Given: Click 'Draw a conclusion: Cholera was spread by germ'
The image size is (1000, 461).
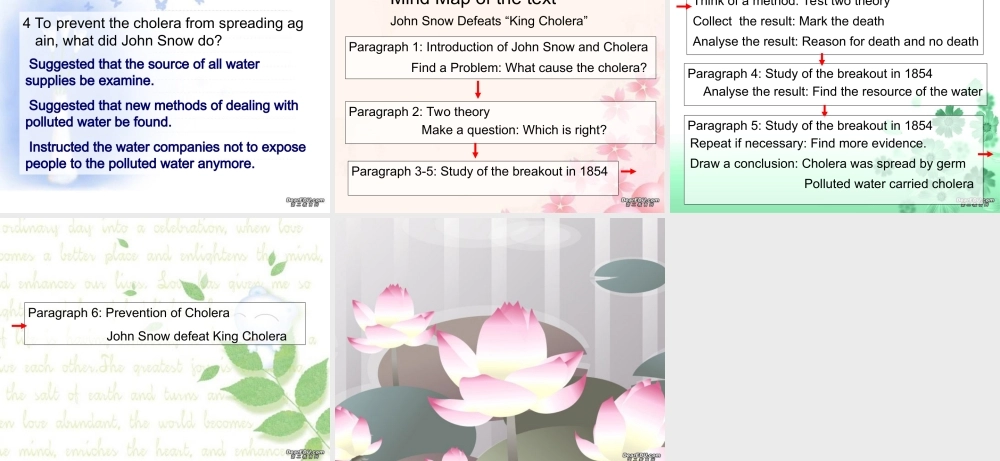Looking at the screenshot, I should pyautogui.click(x=828, y=164).
